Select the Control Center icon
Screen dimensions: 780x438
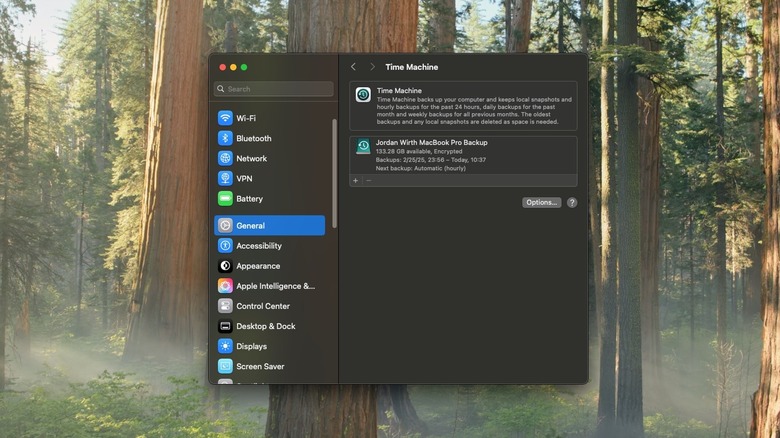pos(225,306)
